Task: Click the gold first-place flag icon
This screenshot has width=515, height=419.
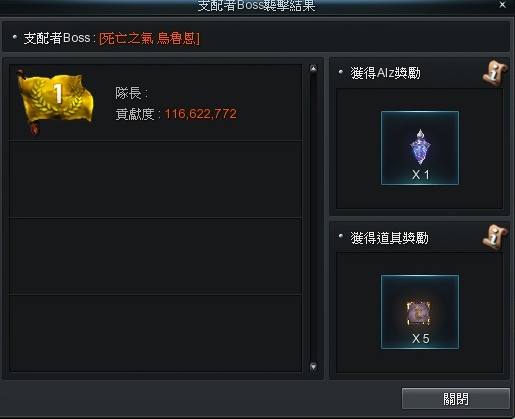Action: 55,101
